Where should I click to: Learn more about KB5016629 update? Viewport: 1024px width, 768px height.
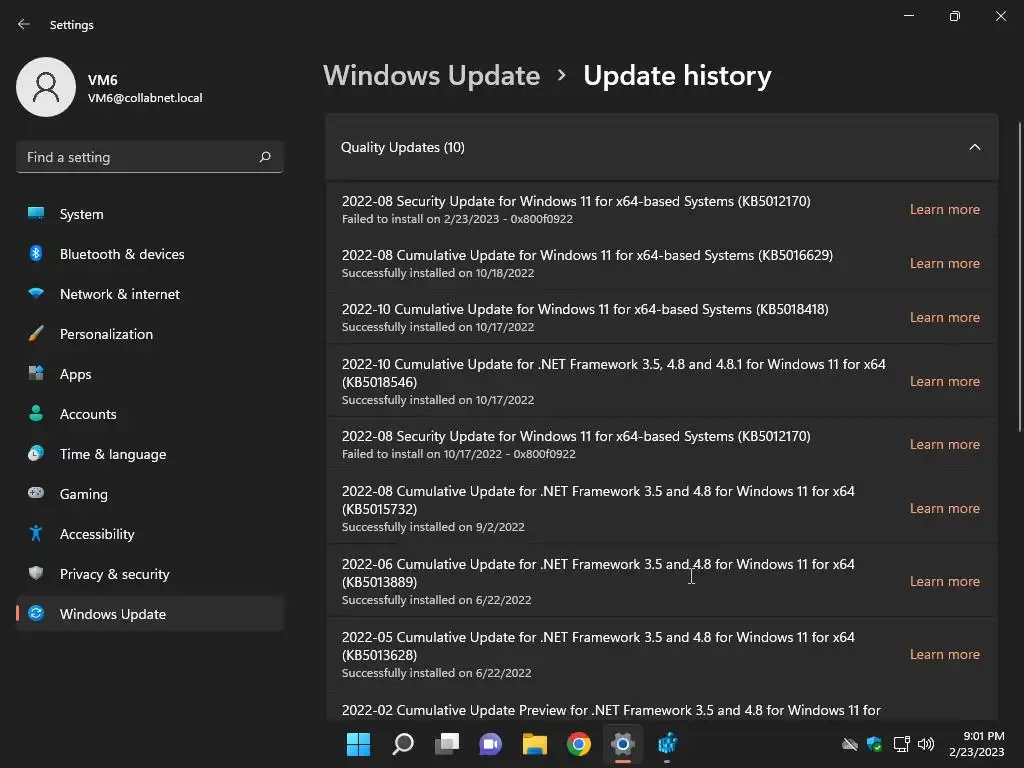coord(944,263)
